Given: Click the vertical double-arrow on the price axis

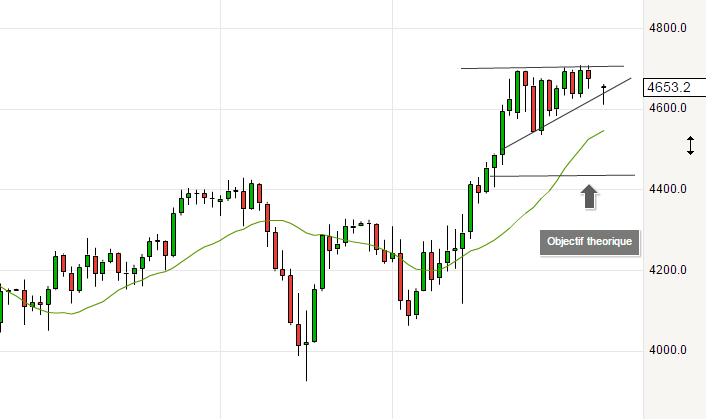Looking at the screenshot, I should (690, 146).
